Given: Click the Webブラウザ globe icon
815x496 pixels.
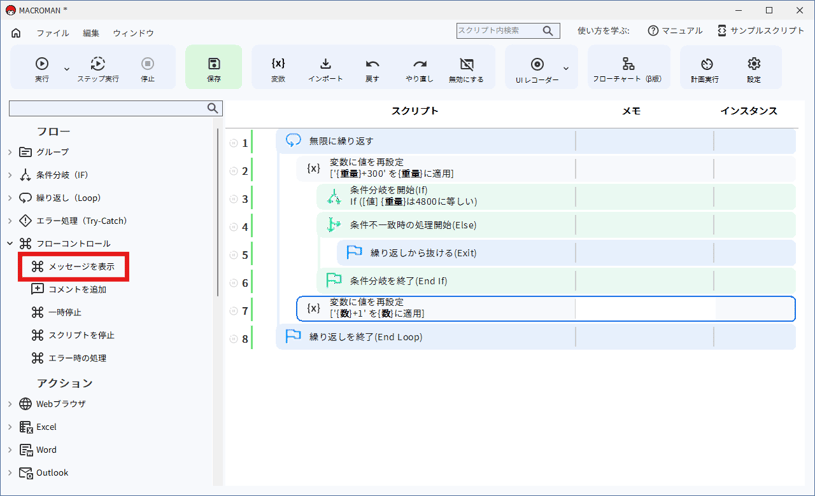Looking at the screenshot, I should tap(25, 404).
